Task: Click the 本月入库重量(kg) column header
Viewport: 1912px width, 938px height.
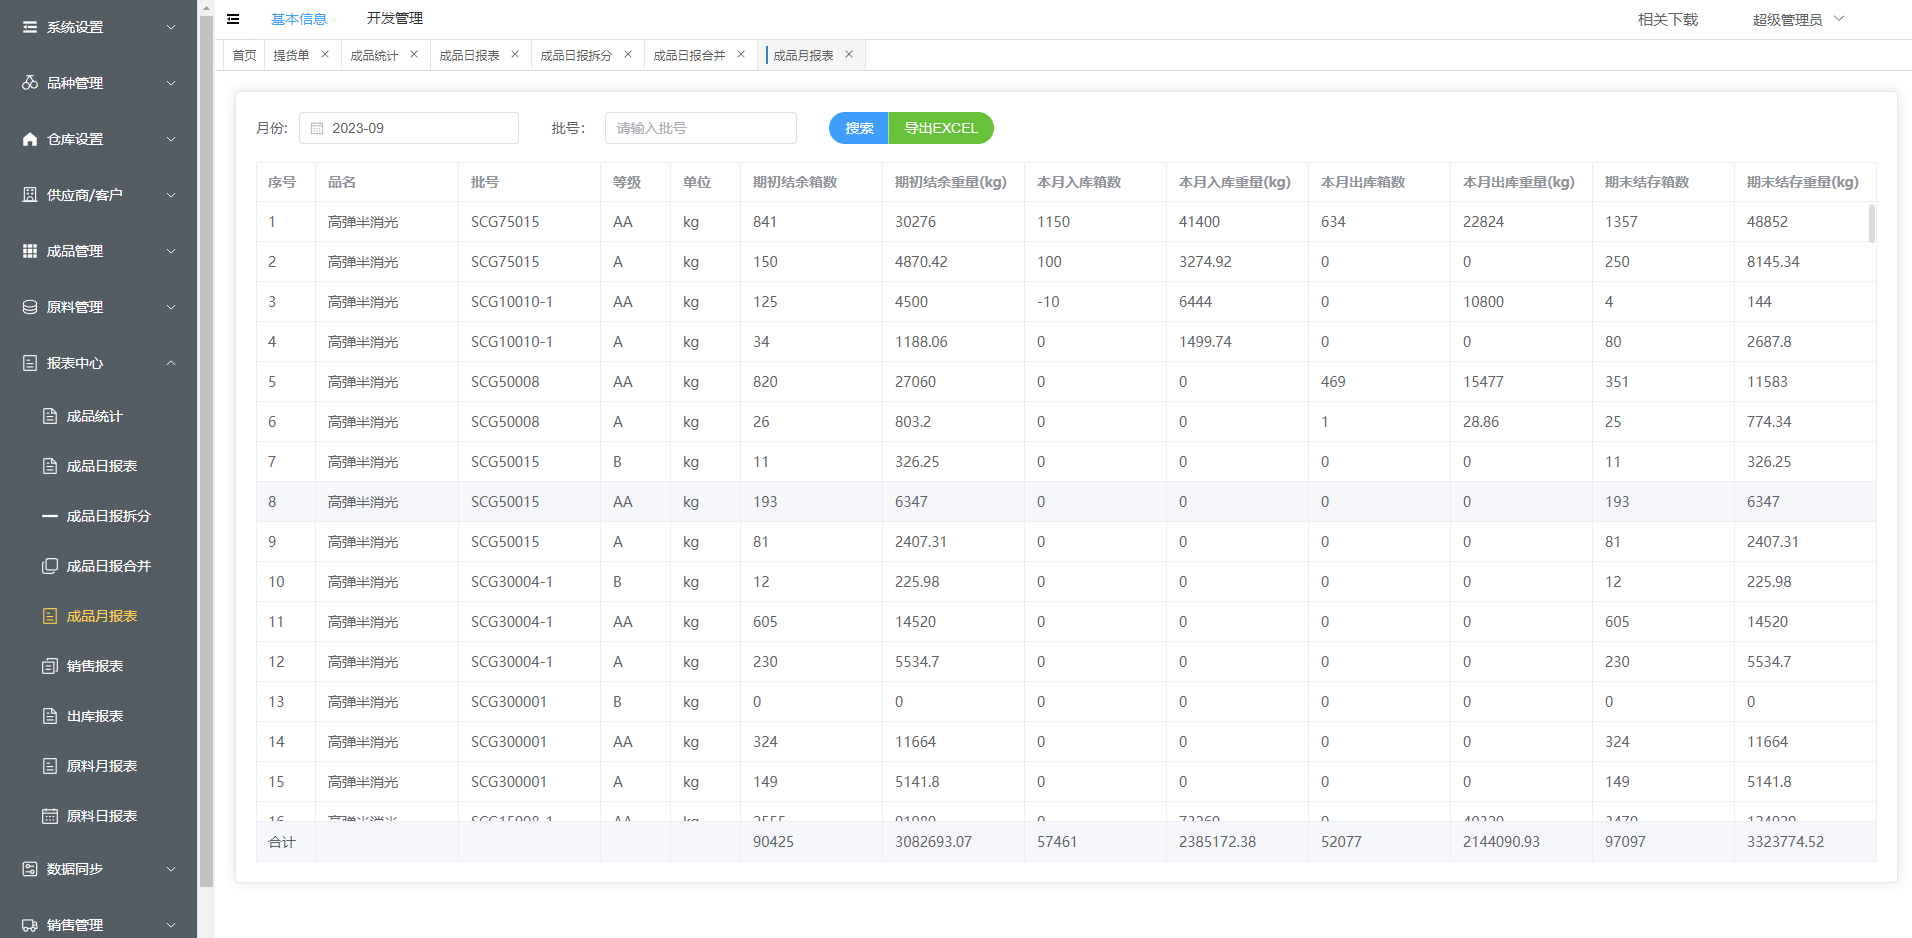Action: [x=1235, y=182]
